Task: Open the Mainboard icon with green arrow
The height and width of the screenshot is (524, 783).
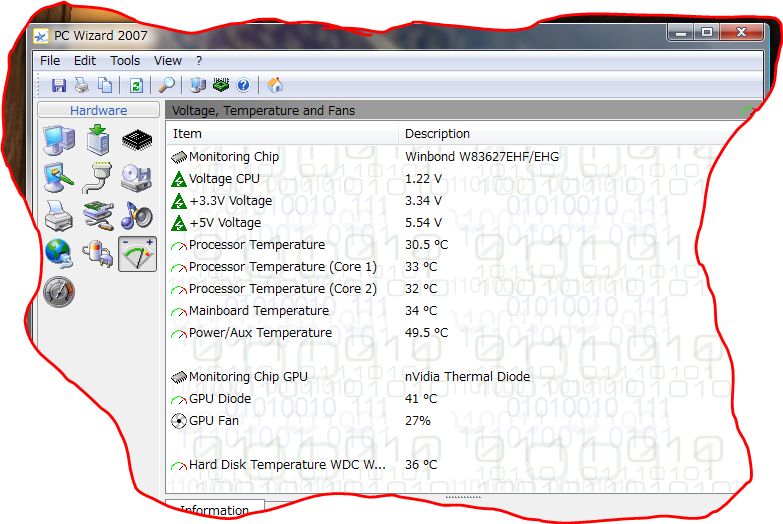Action: tap(98, 140)
